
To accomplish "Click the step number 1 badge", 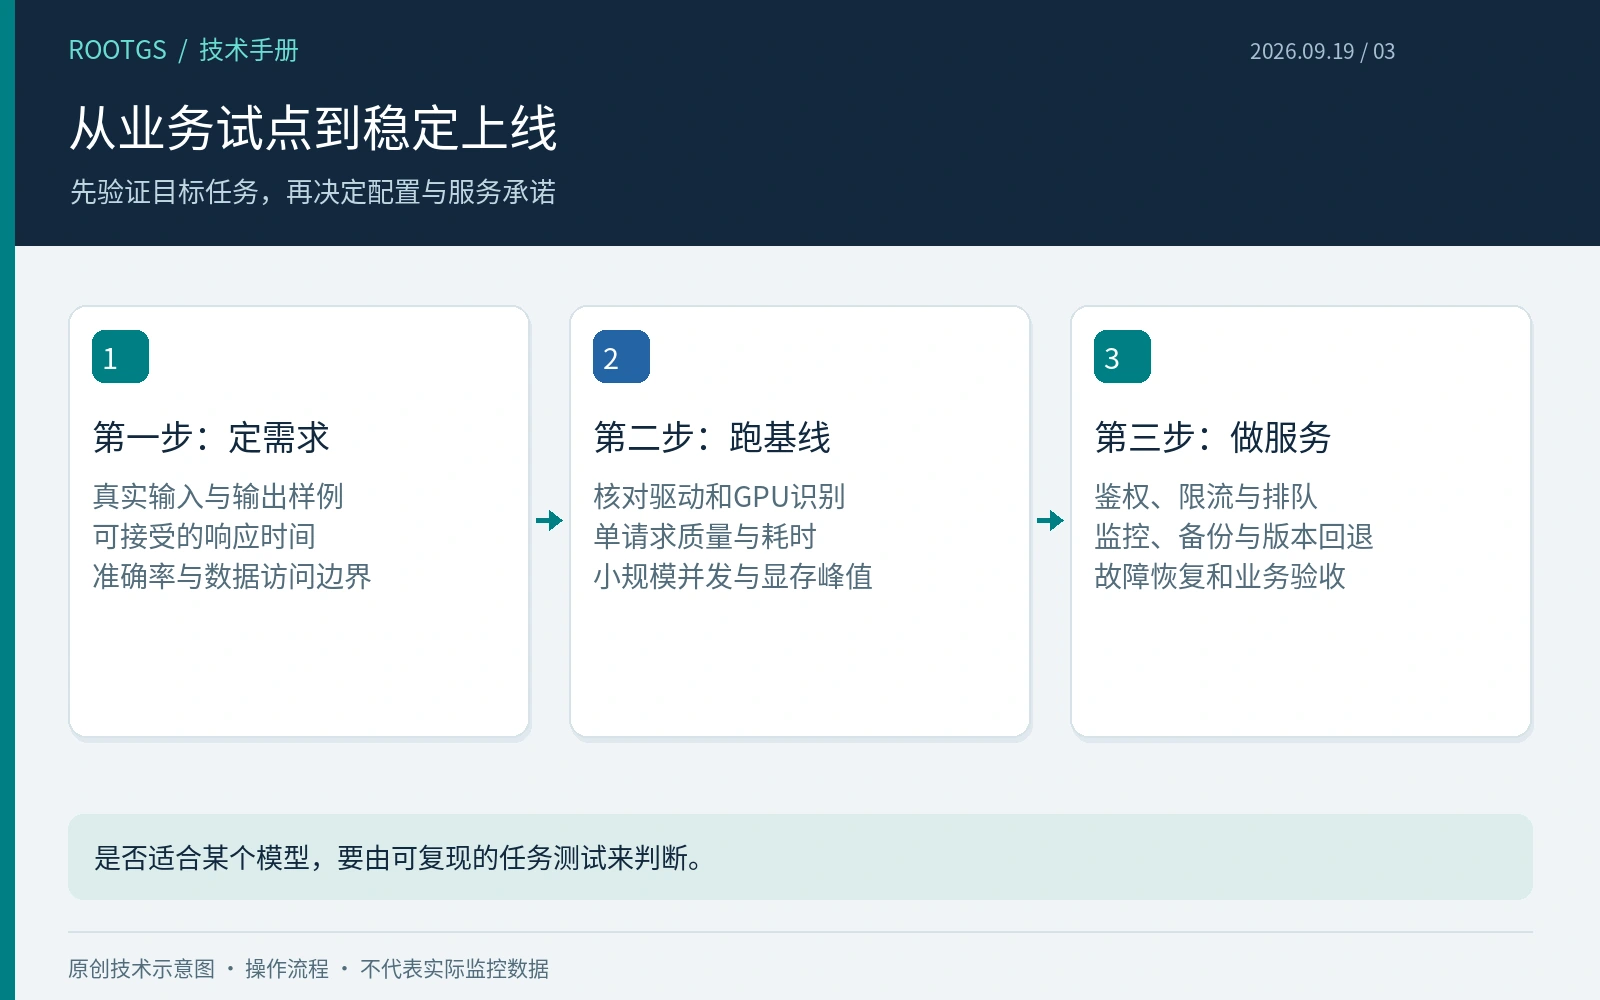I will 120,357.
